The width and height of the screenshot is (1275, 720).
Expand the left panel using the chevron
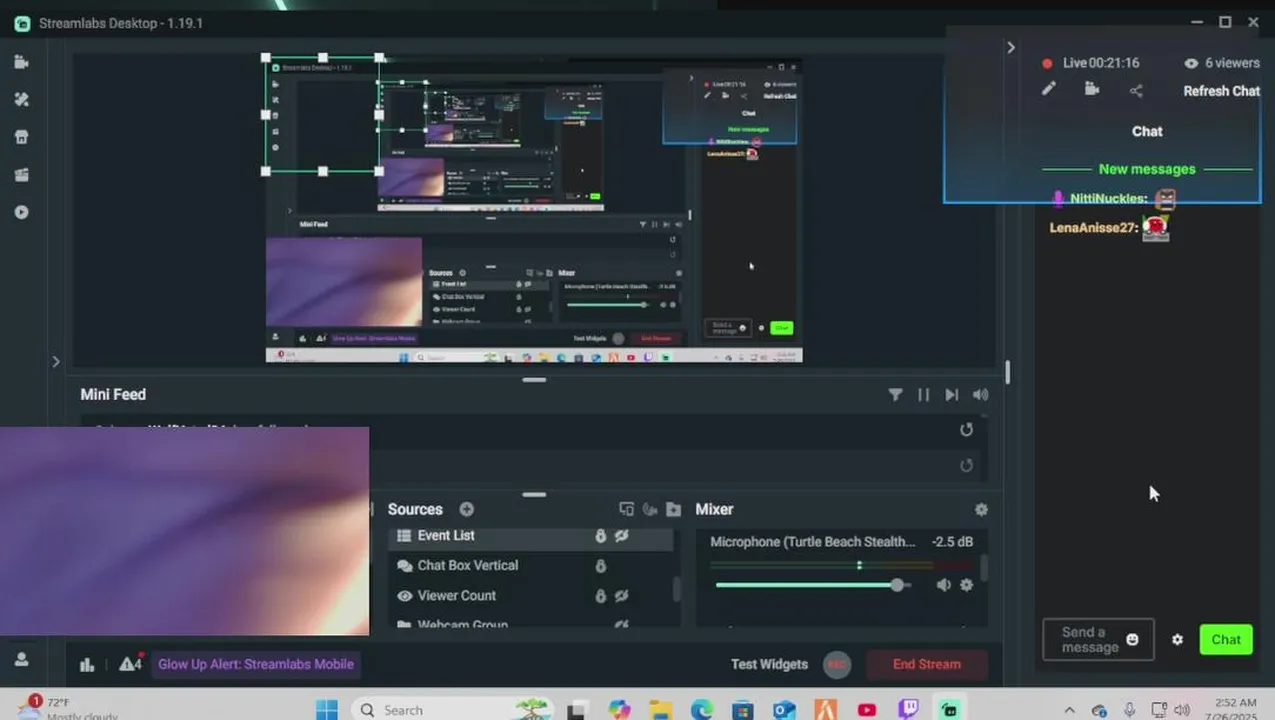click(x=56, y=362)
